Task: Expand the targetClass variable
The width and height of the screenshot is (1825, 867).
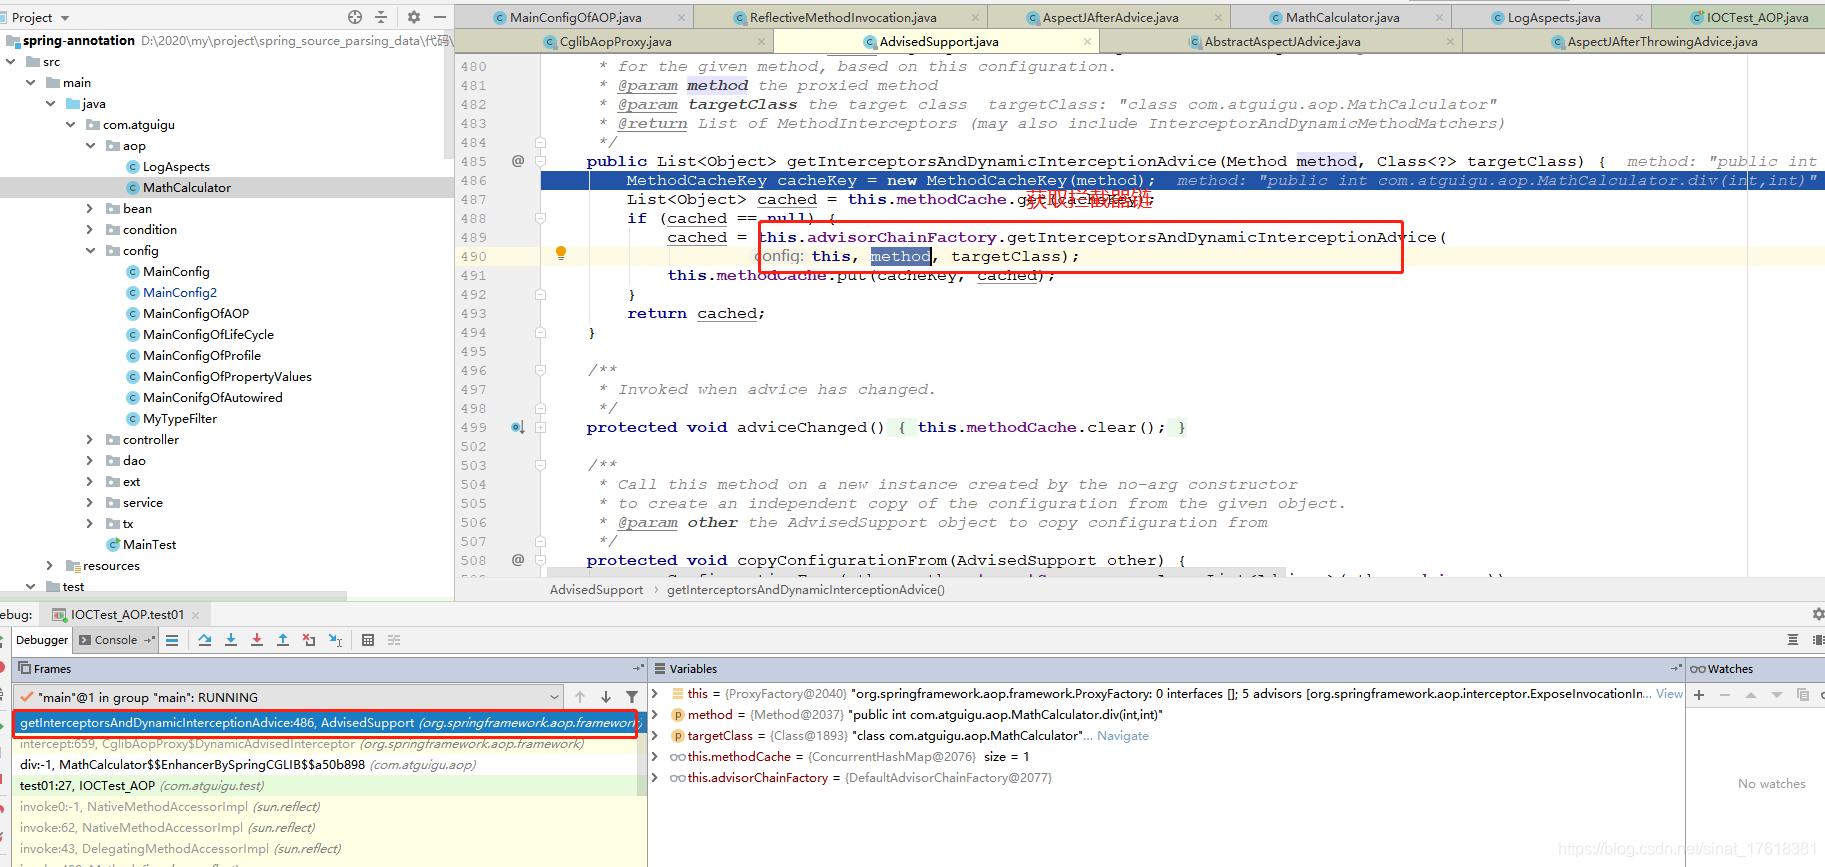Action: (656, 736)
